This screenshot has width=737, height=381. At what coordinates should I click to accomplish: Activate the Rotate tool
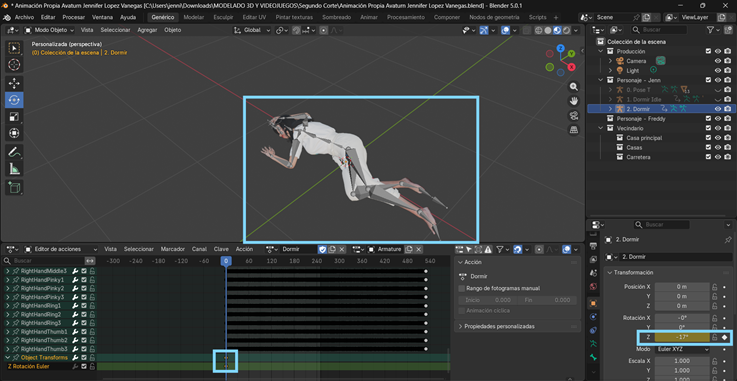(x=14, y=100)
